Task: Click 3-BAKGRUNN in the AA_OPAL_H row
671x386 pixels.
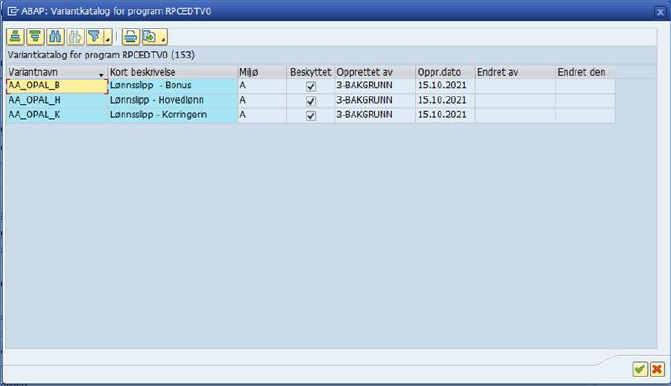Action: (x=375, y=101)
